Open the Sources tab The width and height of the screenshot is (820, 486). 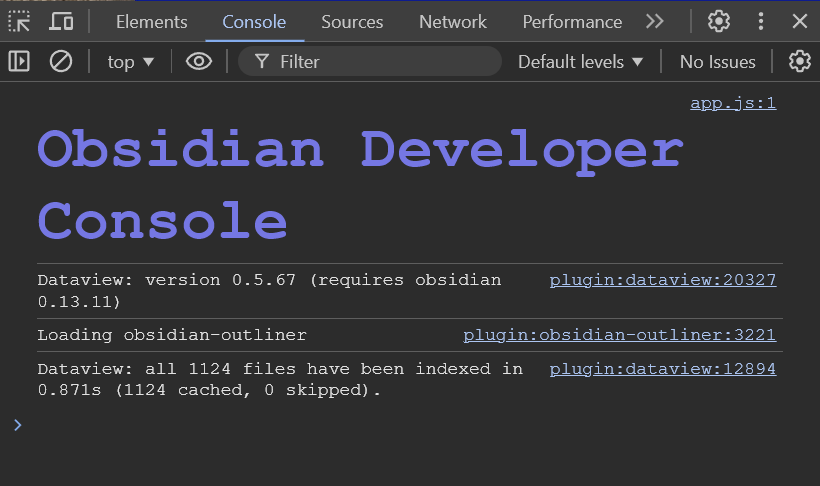point(352,22)
